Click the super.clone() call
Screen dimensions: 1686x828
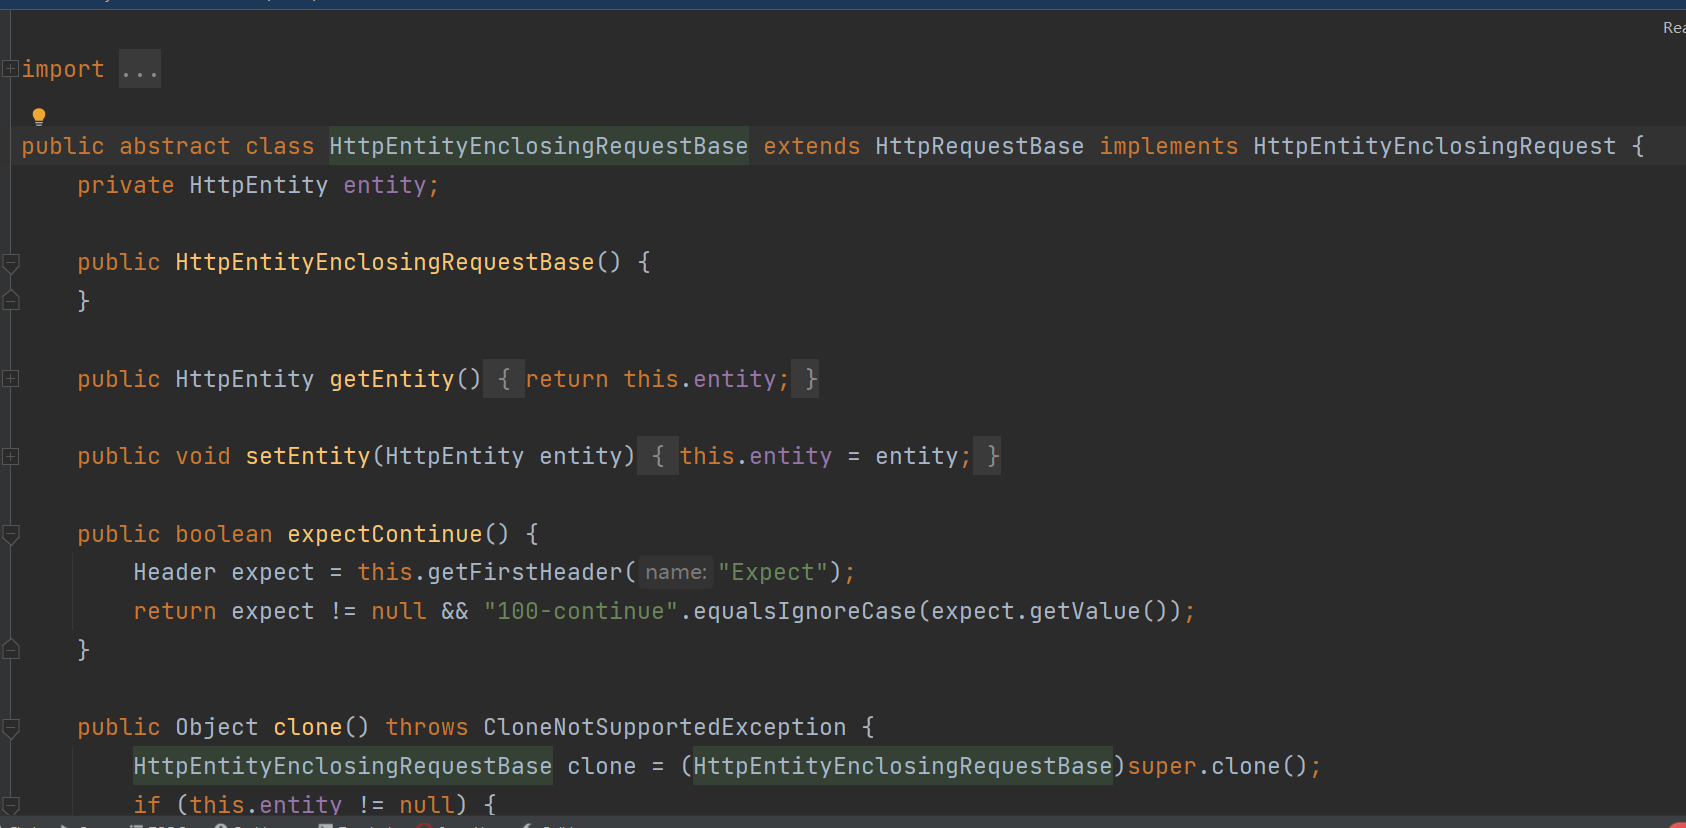tap(1217, 767)
